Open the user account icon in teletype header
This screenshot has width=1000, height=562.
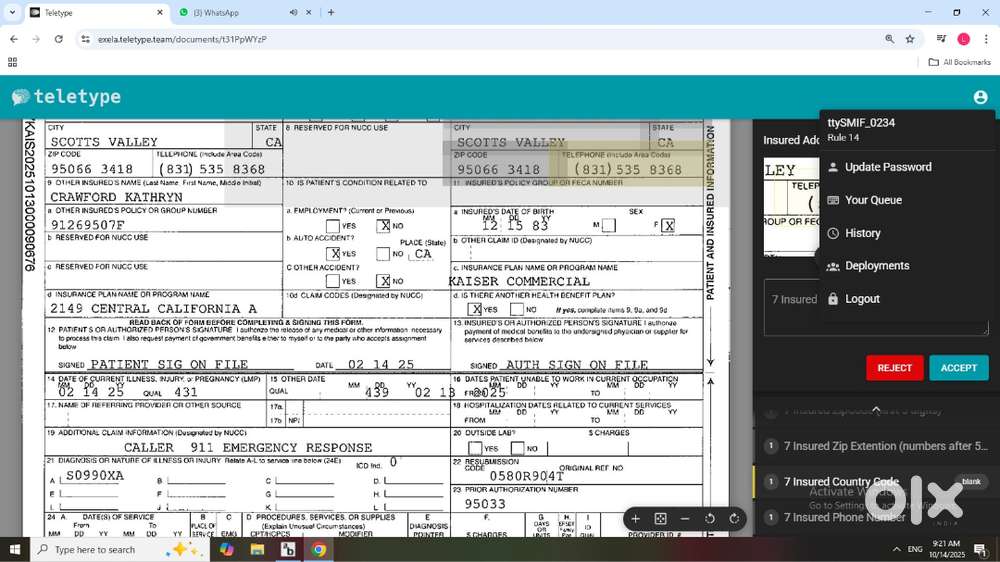pyautogui.click(x=980, y=97)
